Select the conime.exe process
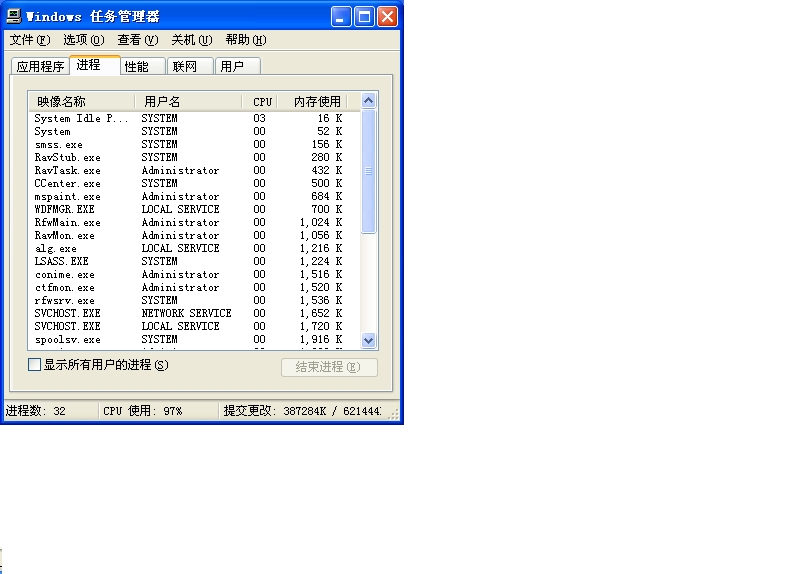The width and height of the screenshot is (800, 574). (x=194, y=274)
